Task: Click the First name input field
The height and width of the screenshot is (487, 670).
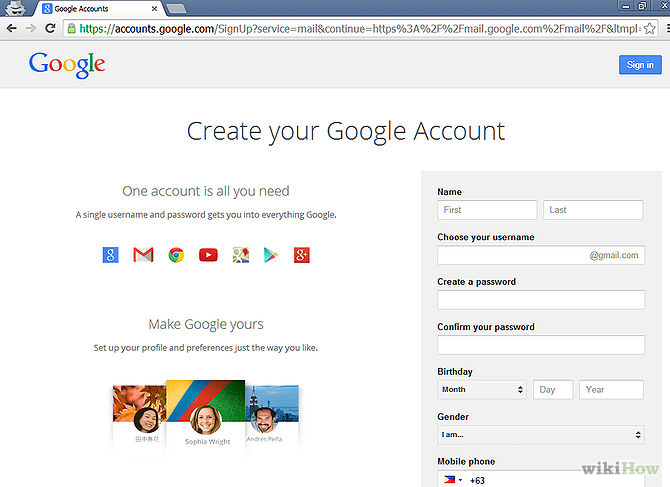Action: coord(487,210)
